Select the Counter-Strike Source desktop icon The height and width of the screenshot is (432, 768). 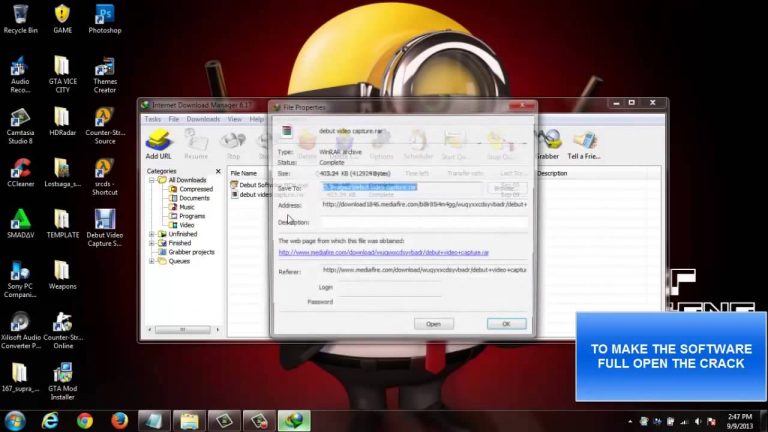click(x=105, y=126)
